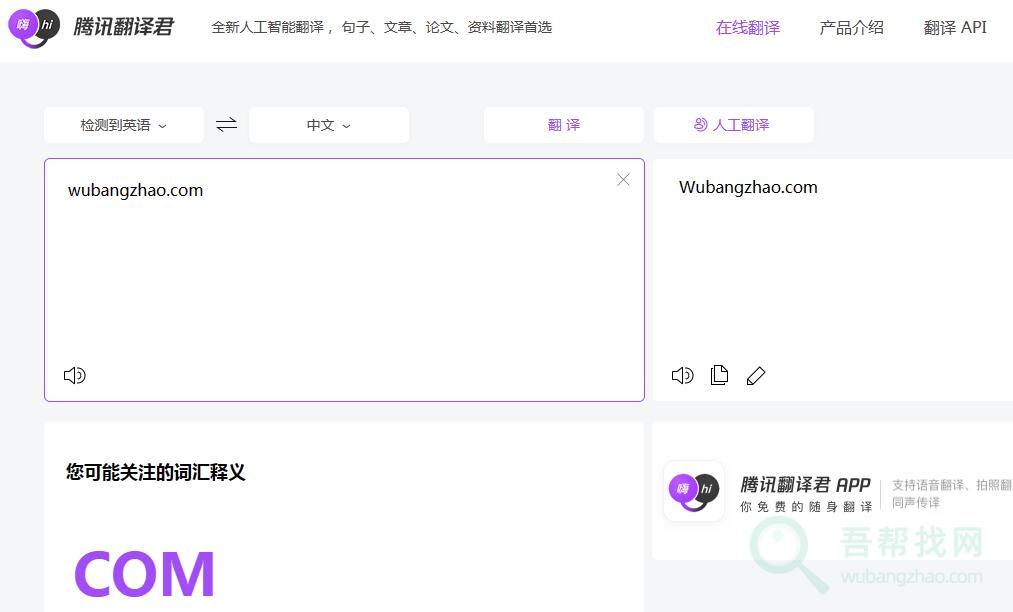Click the Tencent Translator logo icon
This screenshot has width=1013, height=612.
click(x=34, y=27)
